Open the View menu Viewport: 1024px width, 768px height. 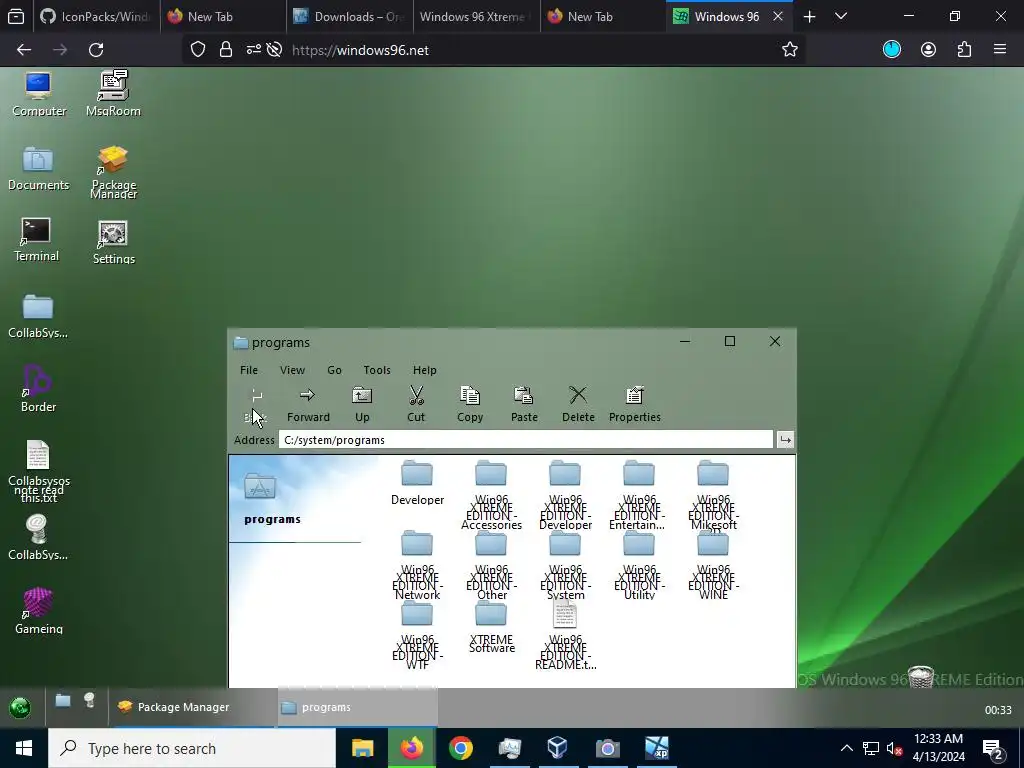pyautogui.click(x=292, y=370)
